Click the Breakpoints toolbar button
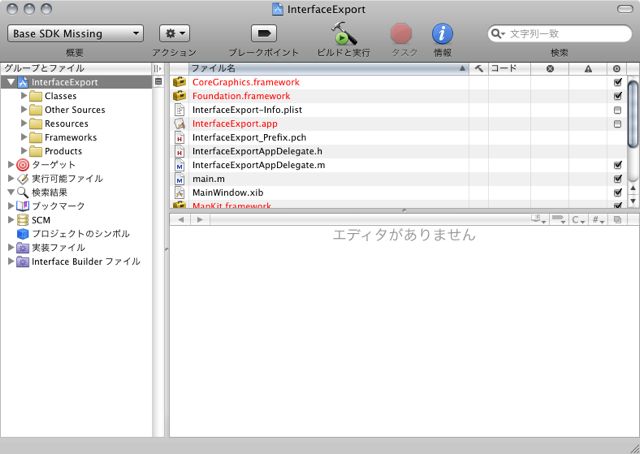This screenshot has height=454, width=640. click(x=264, y=33)
